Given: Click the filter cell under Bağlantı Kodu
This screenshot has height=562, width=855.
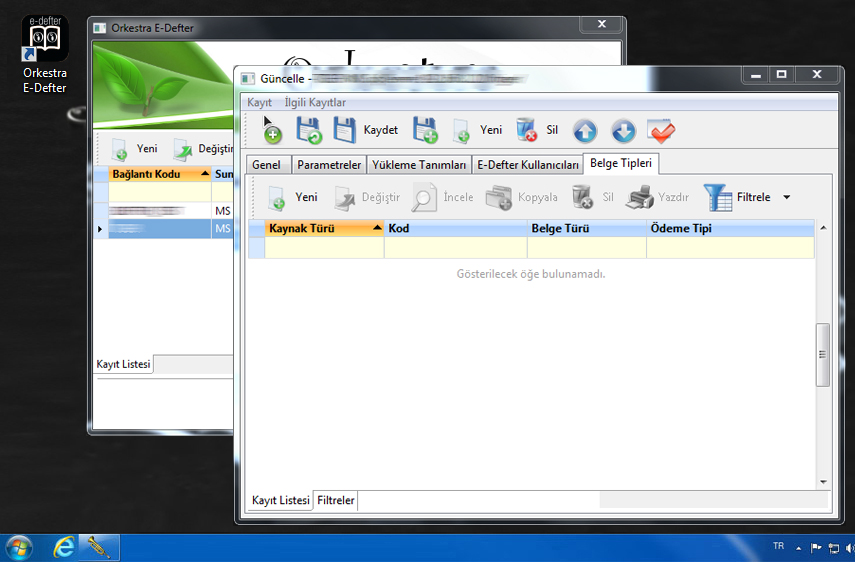Looking at the screenshot, I should (x=160, y=192).
